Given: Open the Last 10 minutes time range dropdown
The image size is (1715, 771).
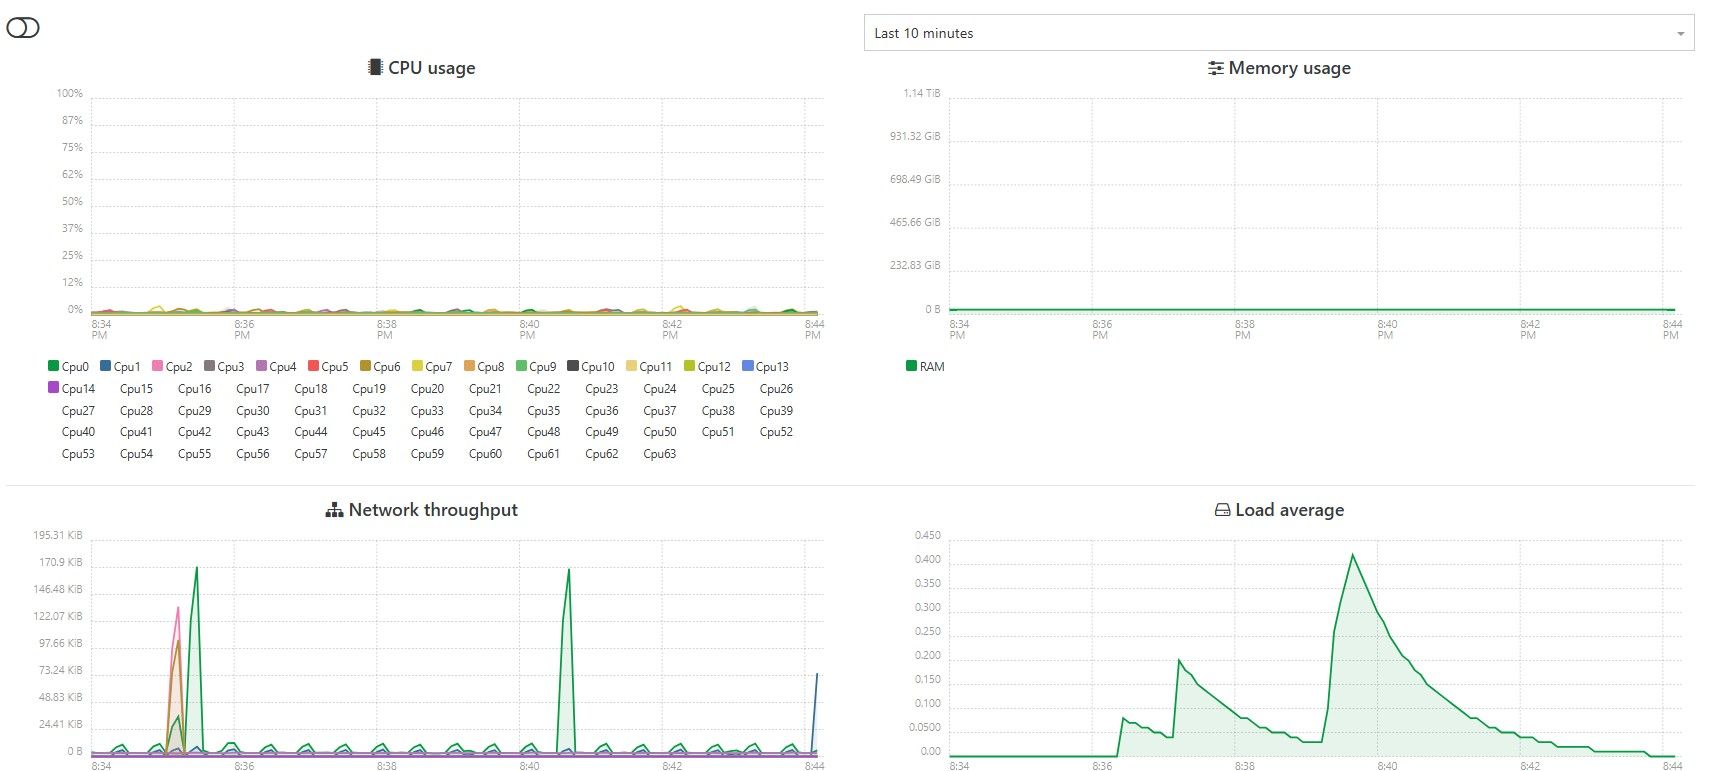Looking at the screenshot, I should coord(1278,33).
